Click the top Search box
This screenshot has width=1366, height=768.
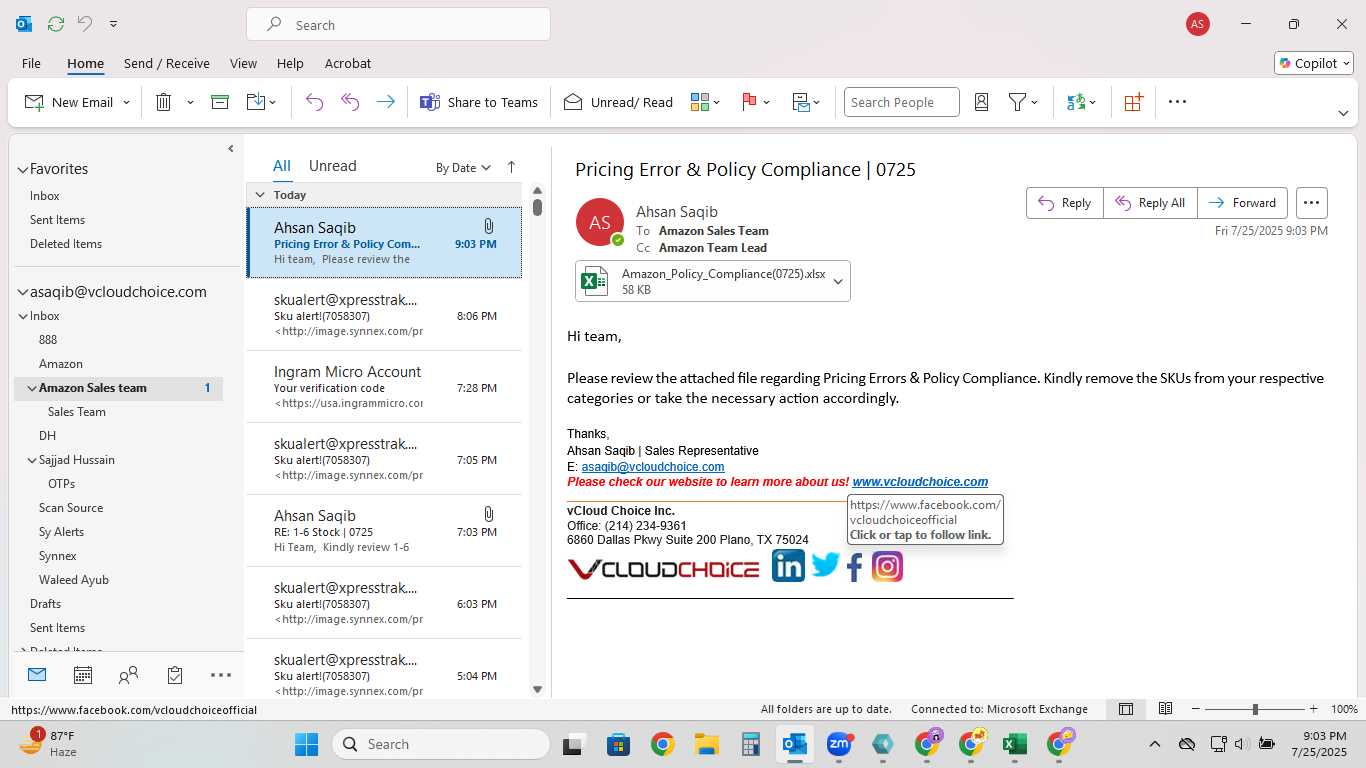398,25
